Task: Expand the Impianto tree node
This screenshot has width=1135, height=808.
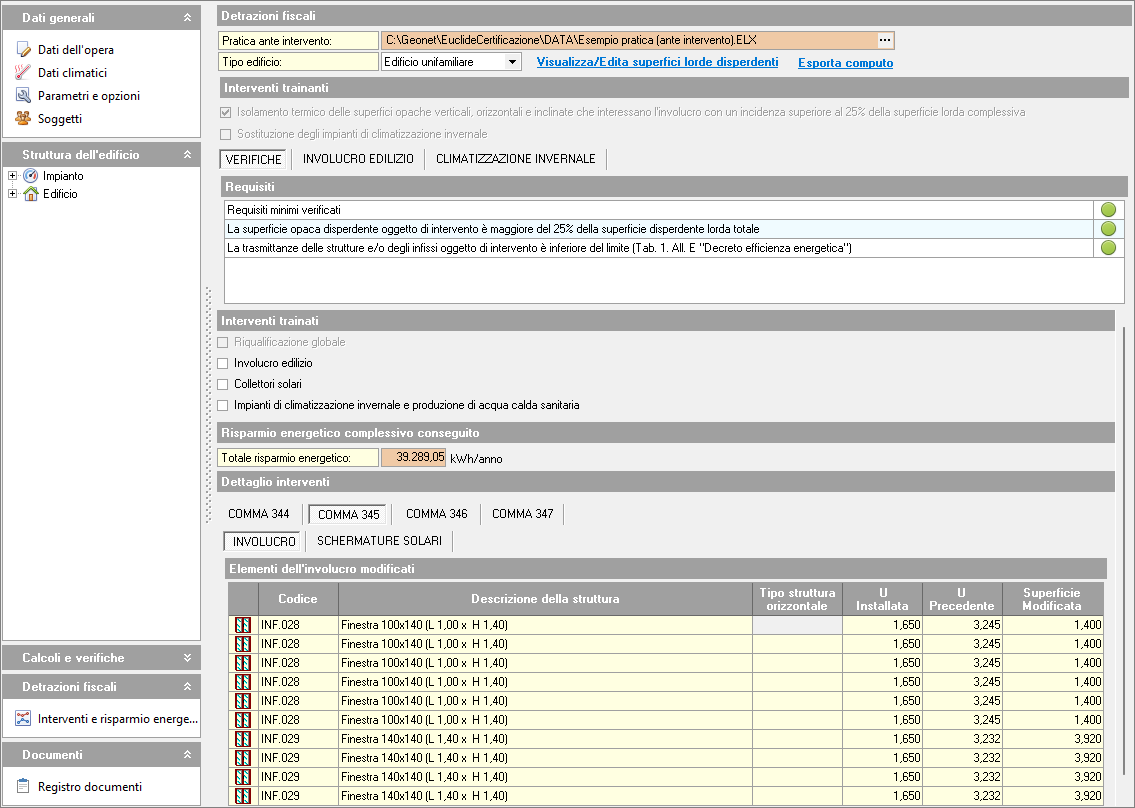Action: pyautogui.click(x=12, y=176)
